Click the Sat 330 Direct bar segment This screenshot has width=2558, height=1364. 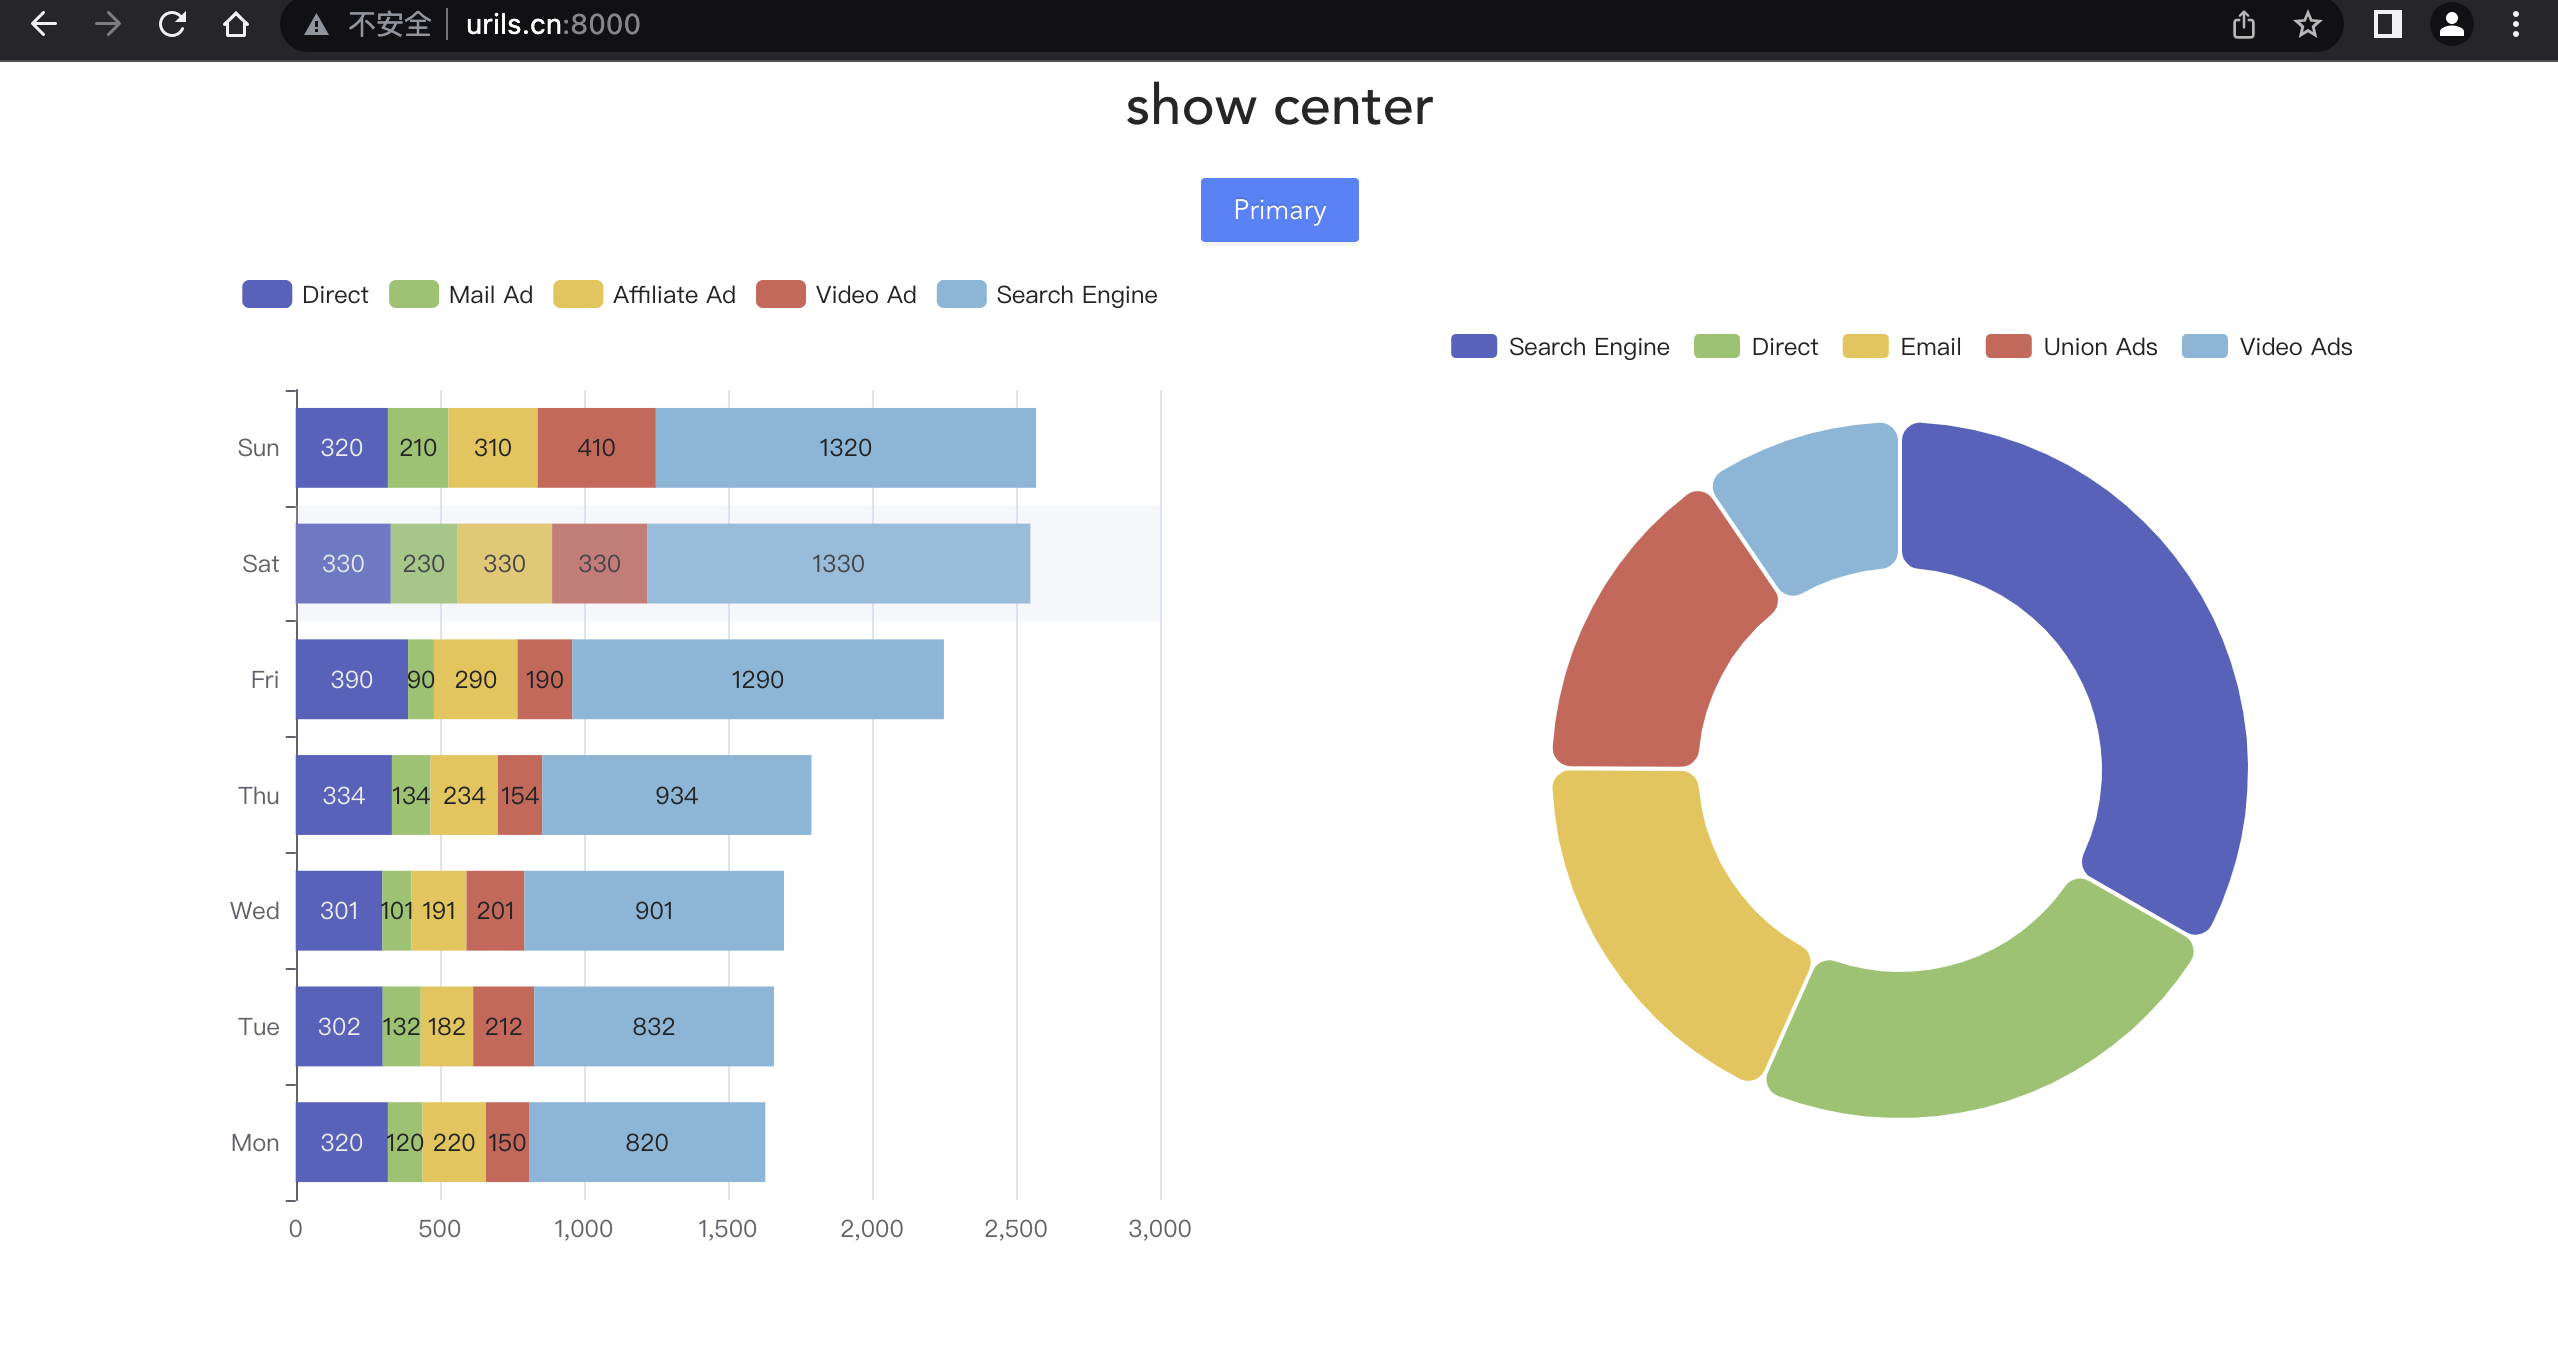343,564
